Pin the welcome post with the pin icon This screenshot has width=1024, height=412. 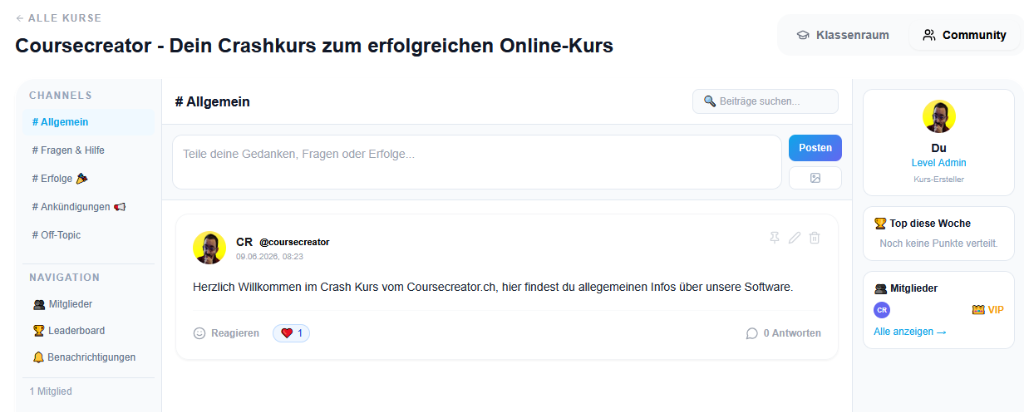click(775, 238)
